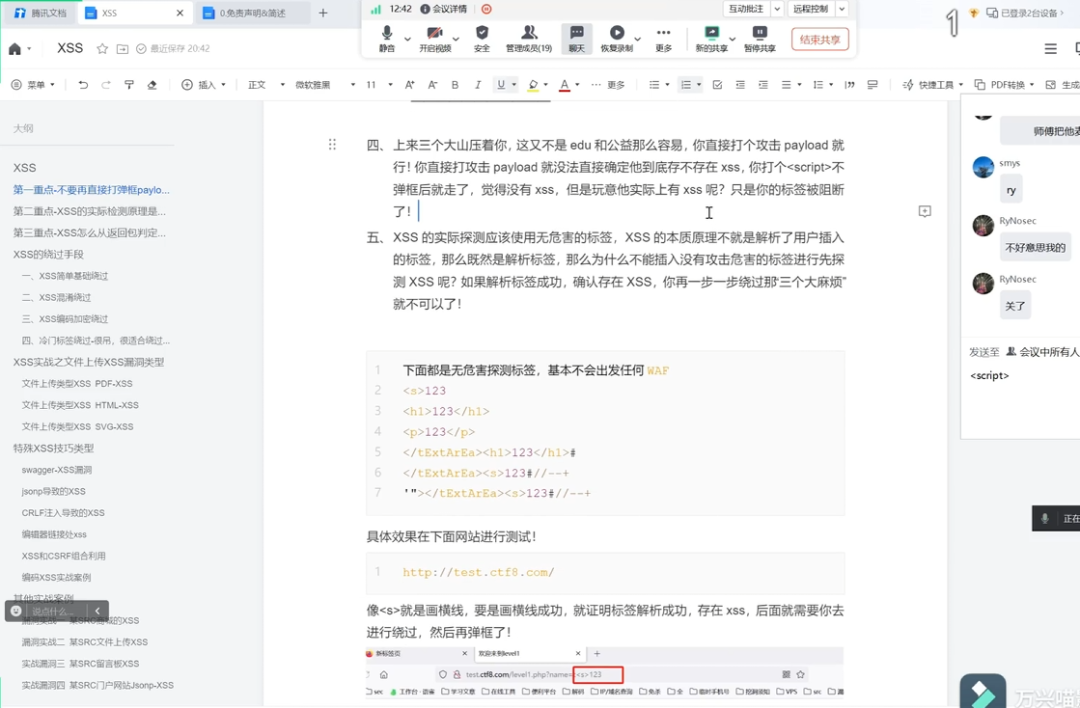Viewport: 1080px width, 708px height.
Task: Open the font size 11 dropdown
Action: (379, 85)
